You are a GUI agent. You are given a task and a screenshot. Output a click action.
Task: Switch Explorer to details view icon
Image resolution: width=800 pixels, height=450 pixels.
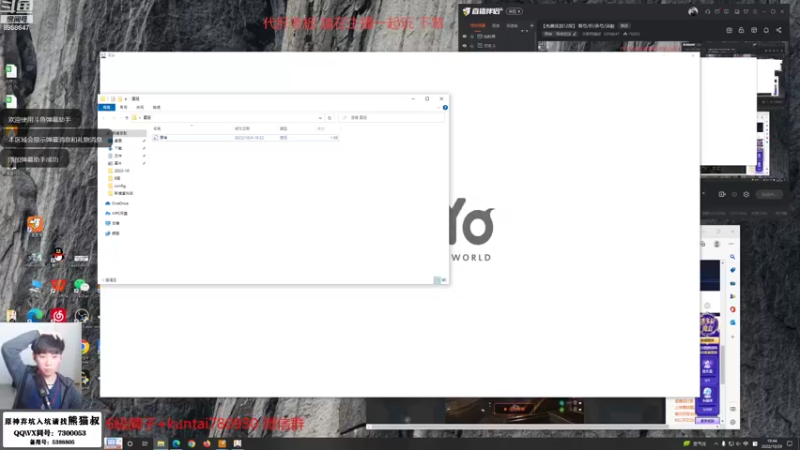[437, 280]
